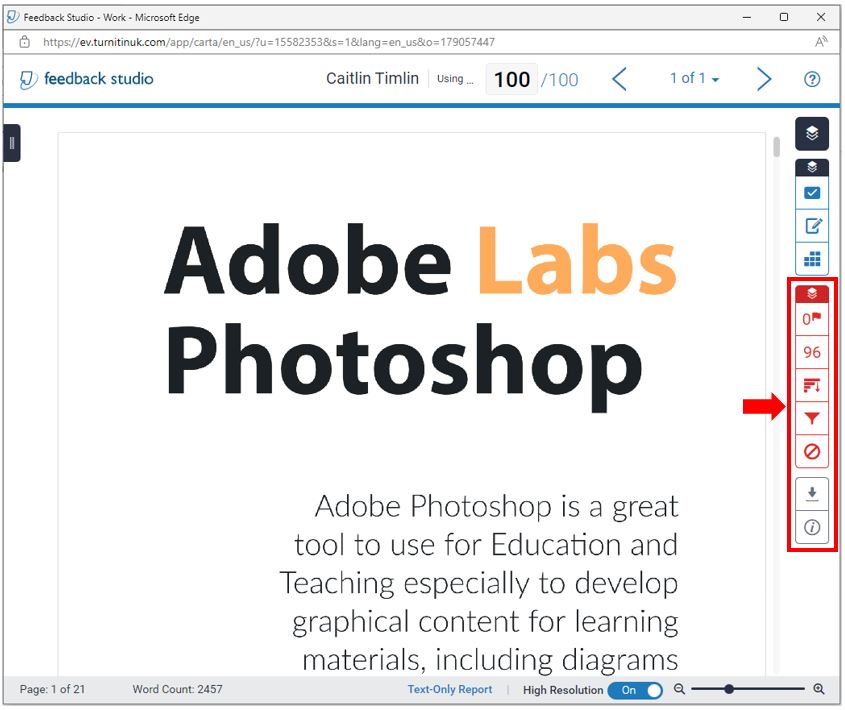Click the 'Using ...' assignment title text
Screen dimensions: 845x710
pyautogui.click(x=455, y=79)
